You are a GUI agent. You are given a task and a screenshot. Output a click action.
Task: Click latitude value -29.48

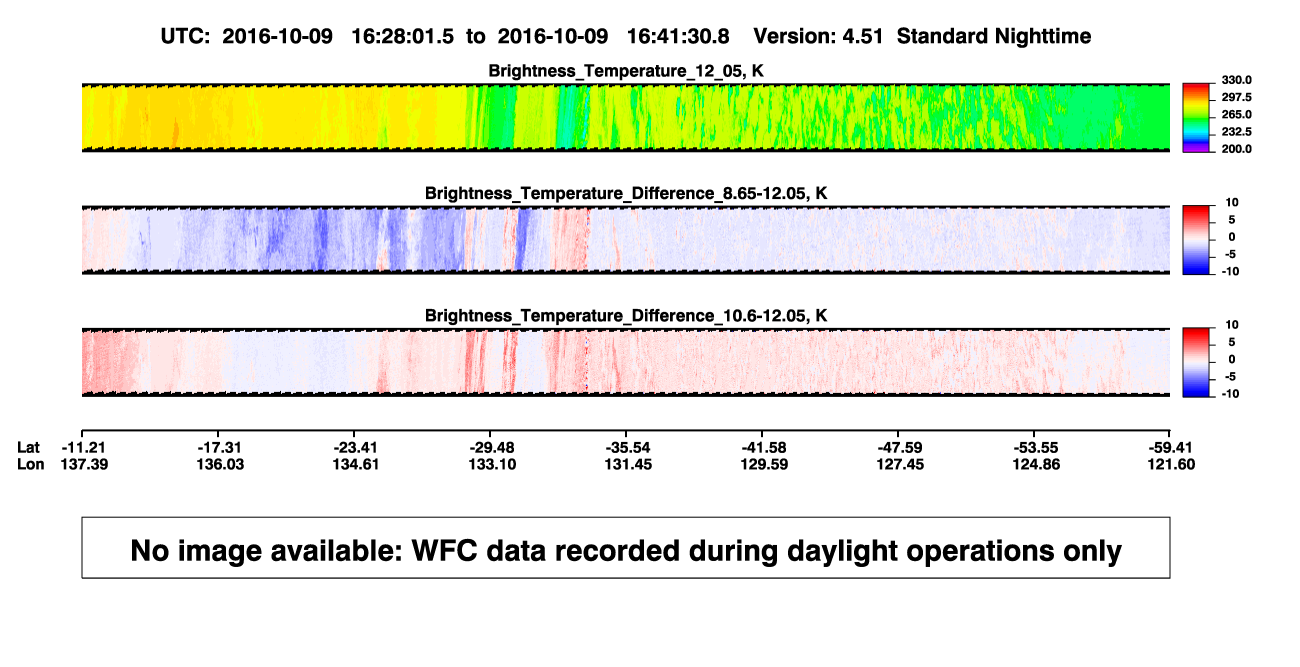[x=493, y=446]
